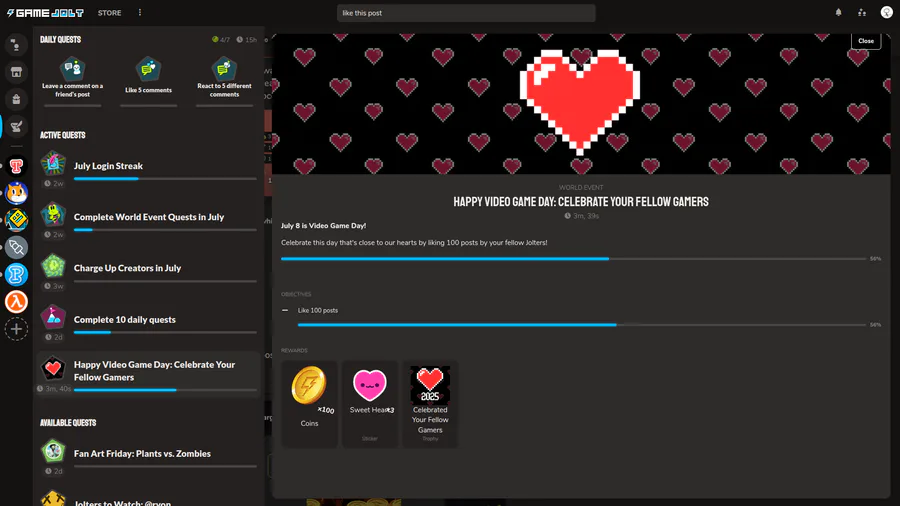The width and height of the screenshot is (900, 506).
Task: Open 'Leave a comment on a friend's post' daily quest
Action: [72, 81]
